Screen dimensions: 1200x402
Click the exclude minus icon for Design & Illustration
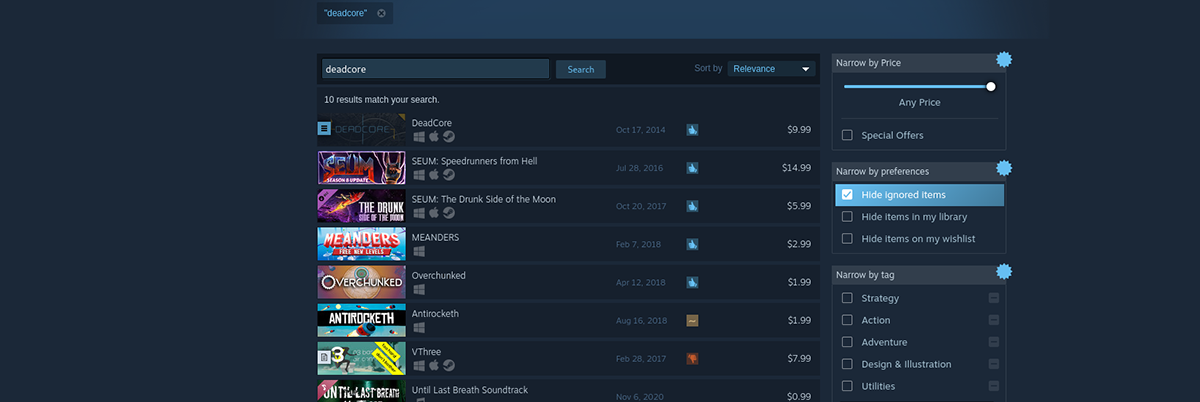pyautogui.click(x=994, y=364)
